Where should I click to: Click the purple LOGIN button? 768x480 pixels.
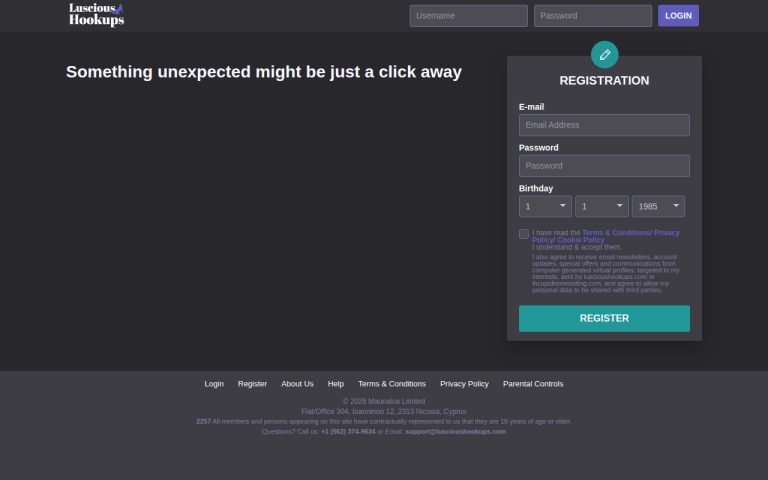(678, 16)
